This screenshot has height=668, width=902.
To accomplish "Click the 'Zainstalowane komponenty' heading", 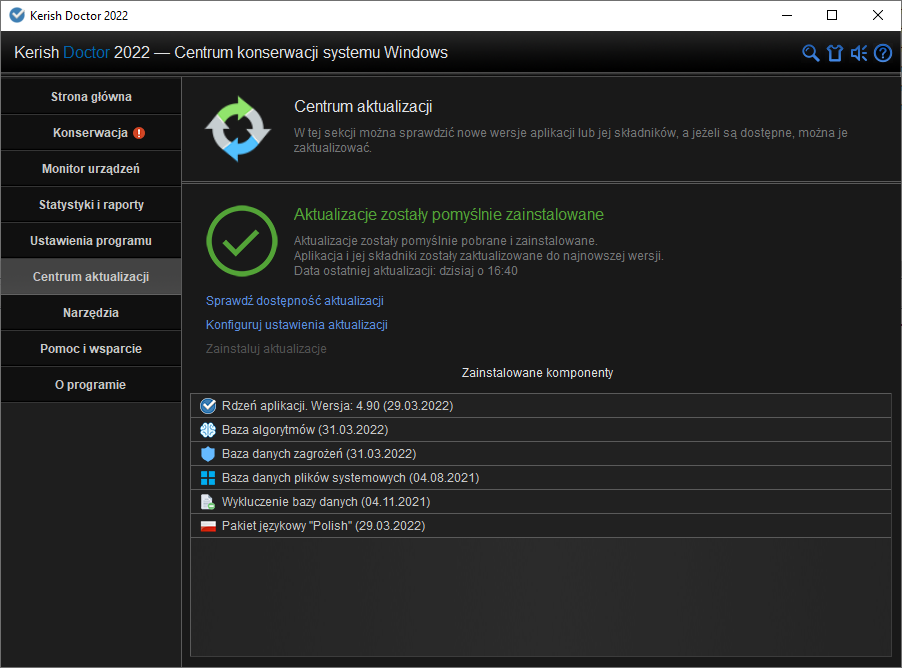I will (537, 373).
